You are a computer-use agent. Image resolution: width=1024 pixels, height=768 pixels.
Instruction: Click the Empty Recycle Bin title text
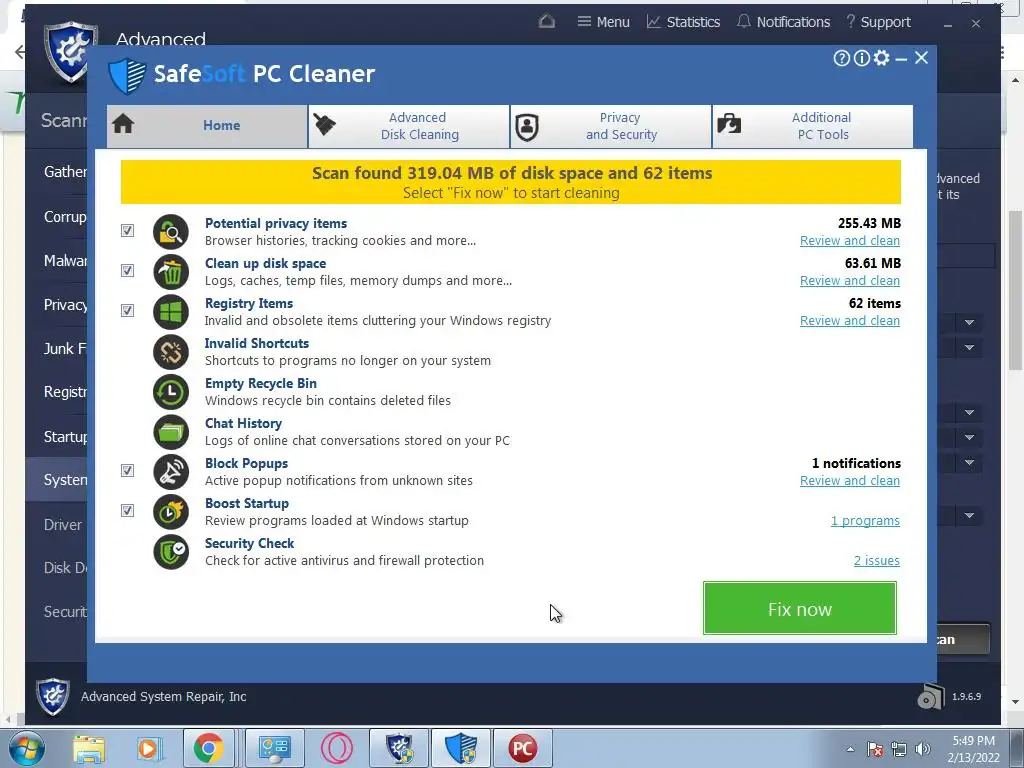(x=261, y=383)
